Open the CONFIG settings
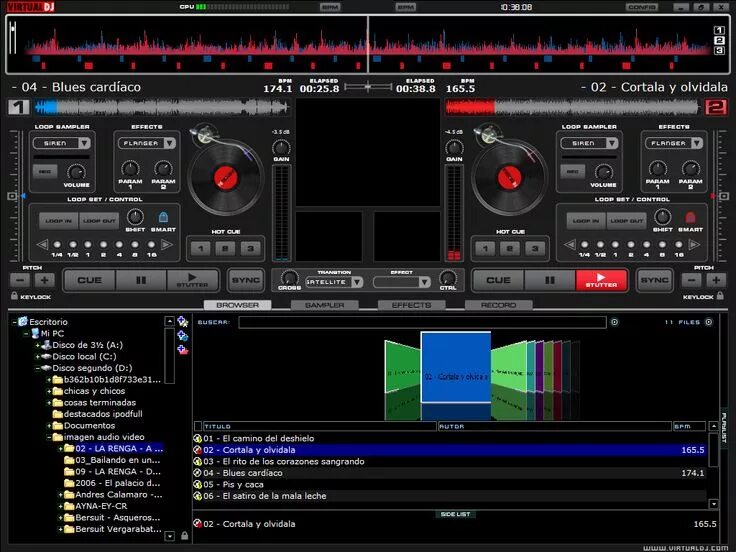 (642, 7)
